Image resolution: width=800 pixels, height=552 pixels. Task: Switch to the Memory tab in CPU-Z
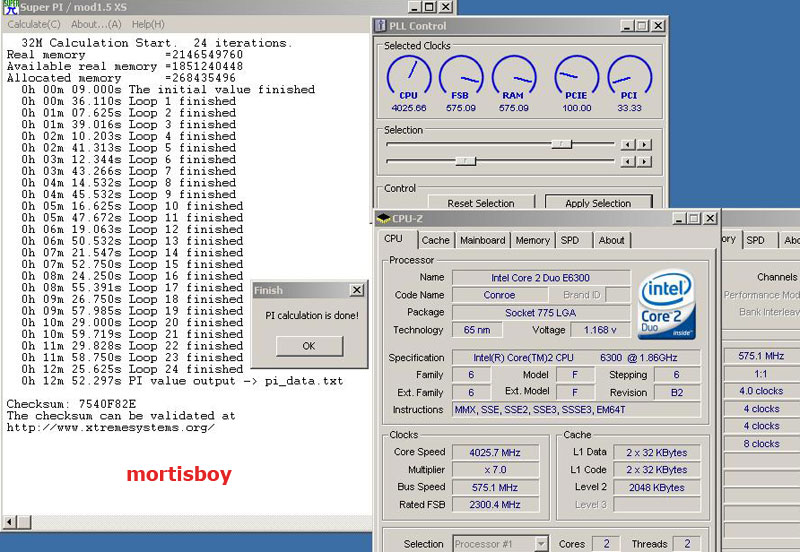click(x=533, y=240)
